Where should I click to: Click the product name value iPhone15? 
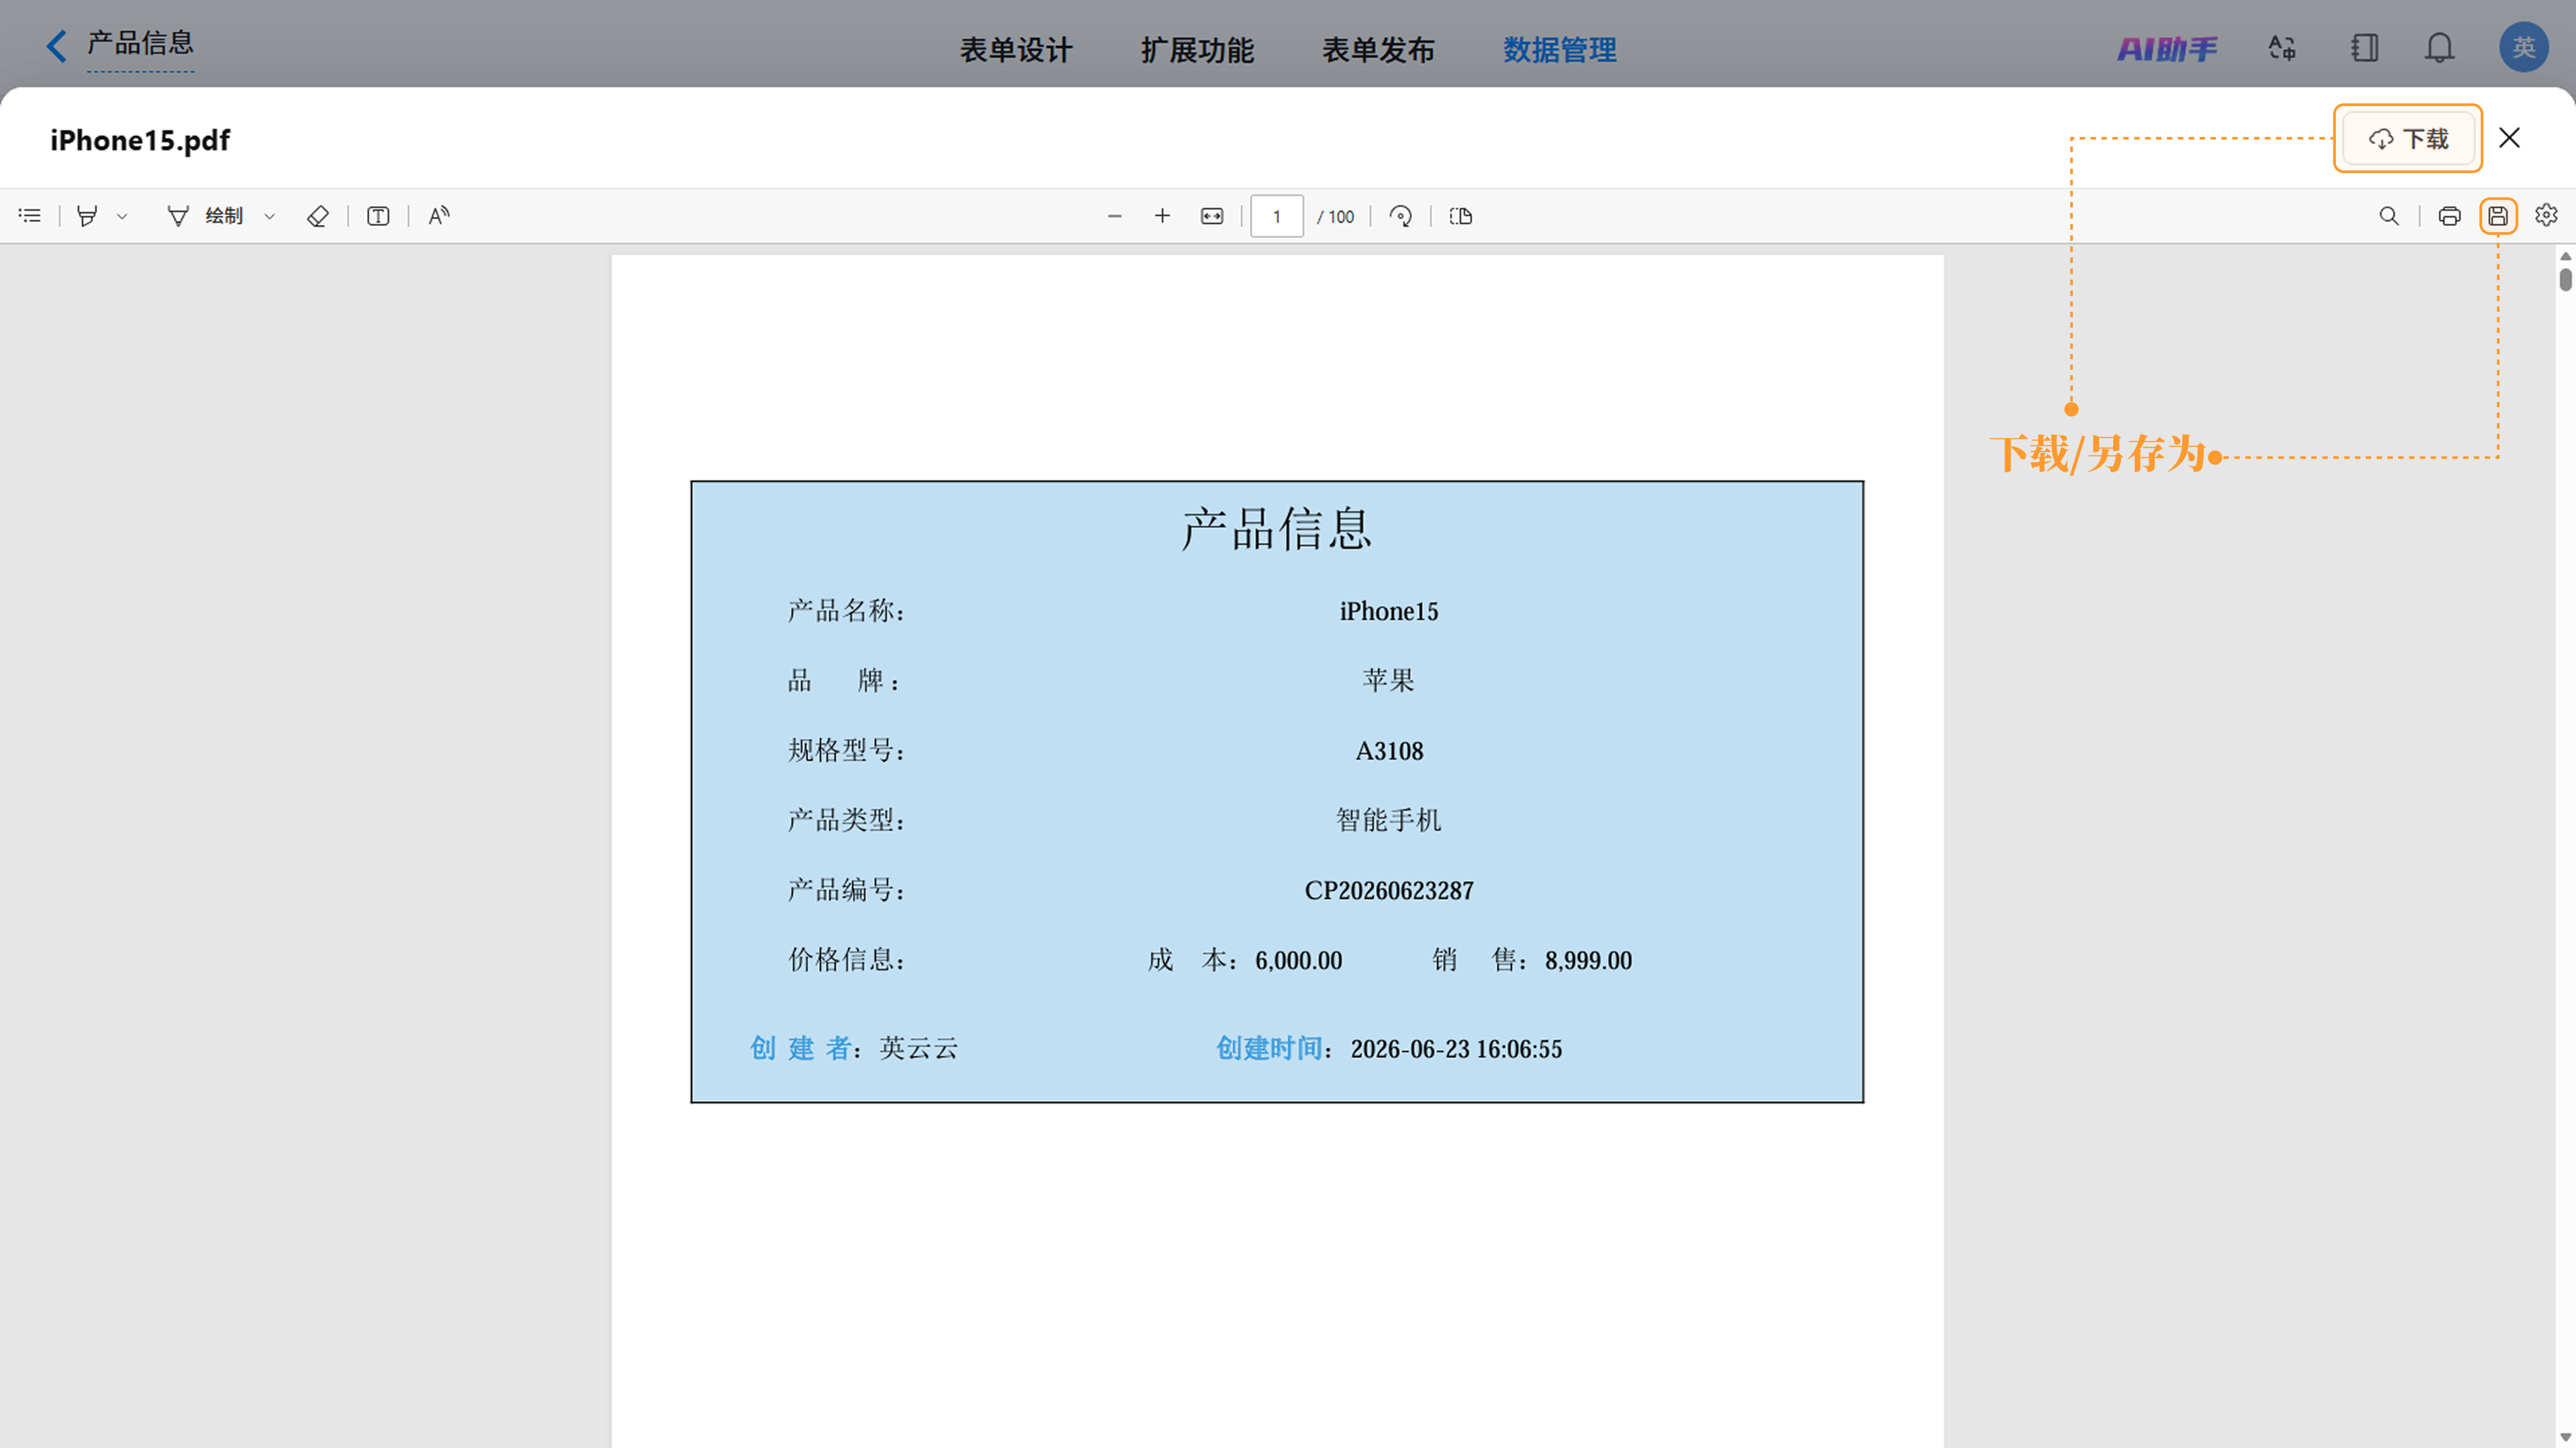(x=1389, y=611)
